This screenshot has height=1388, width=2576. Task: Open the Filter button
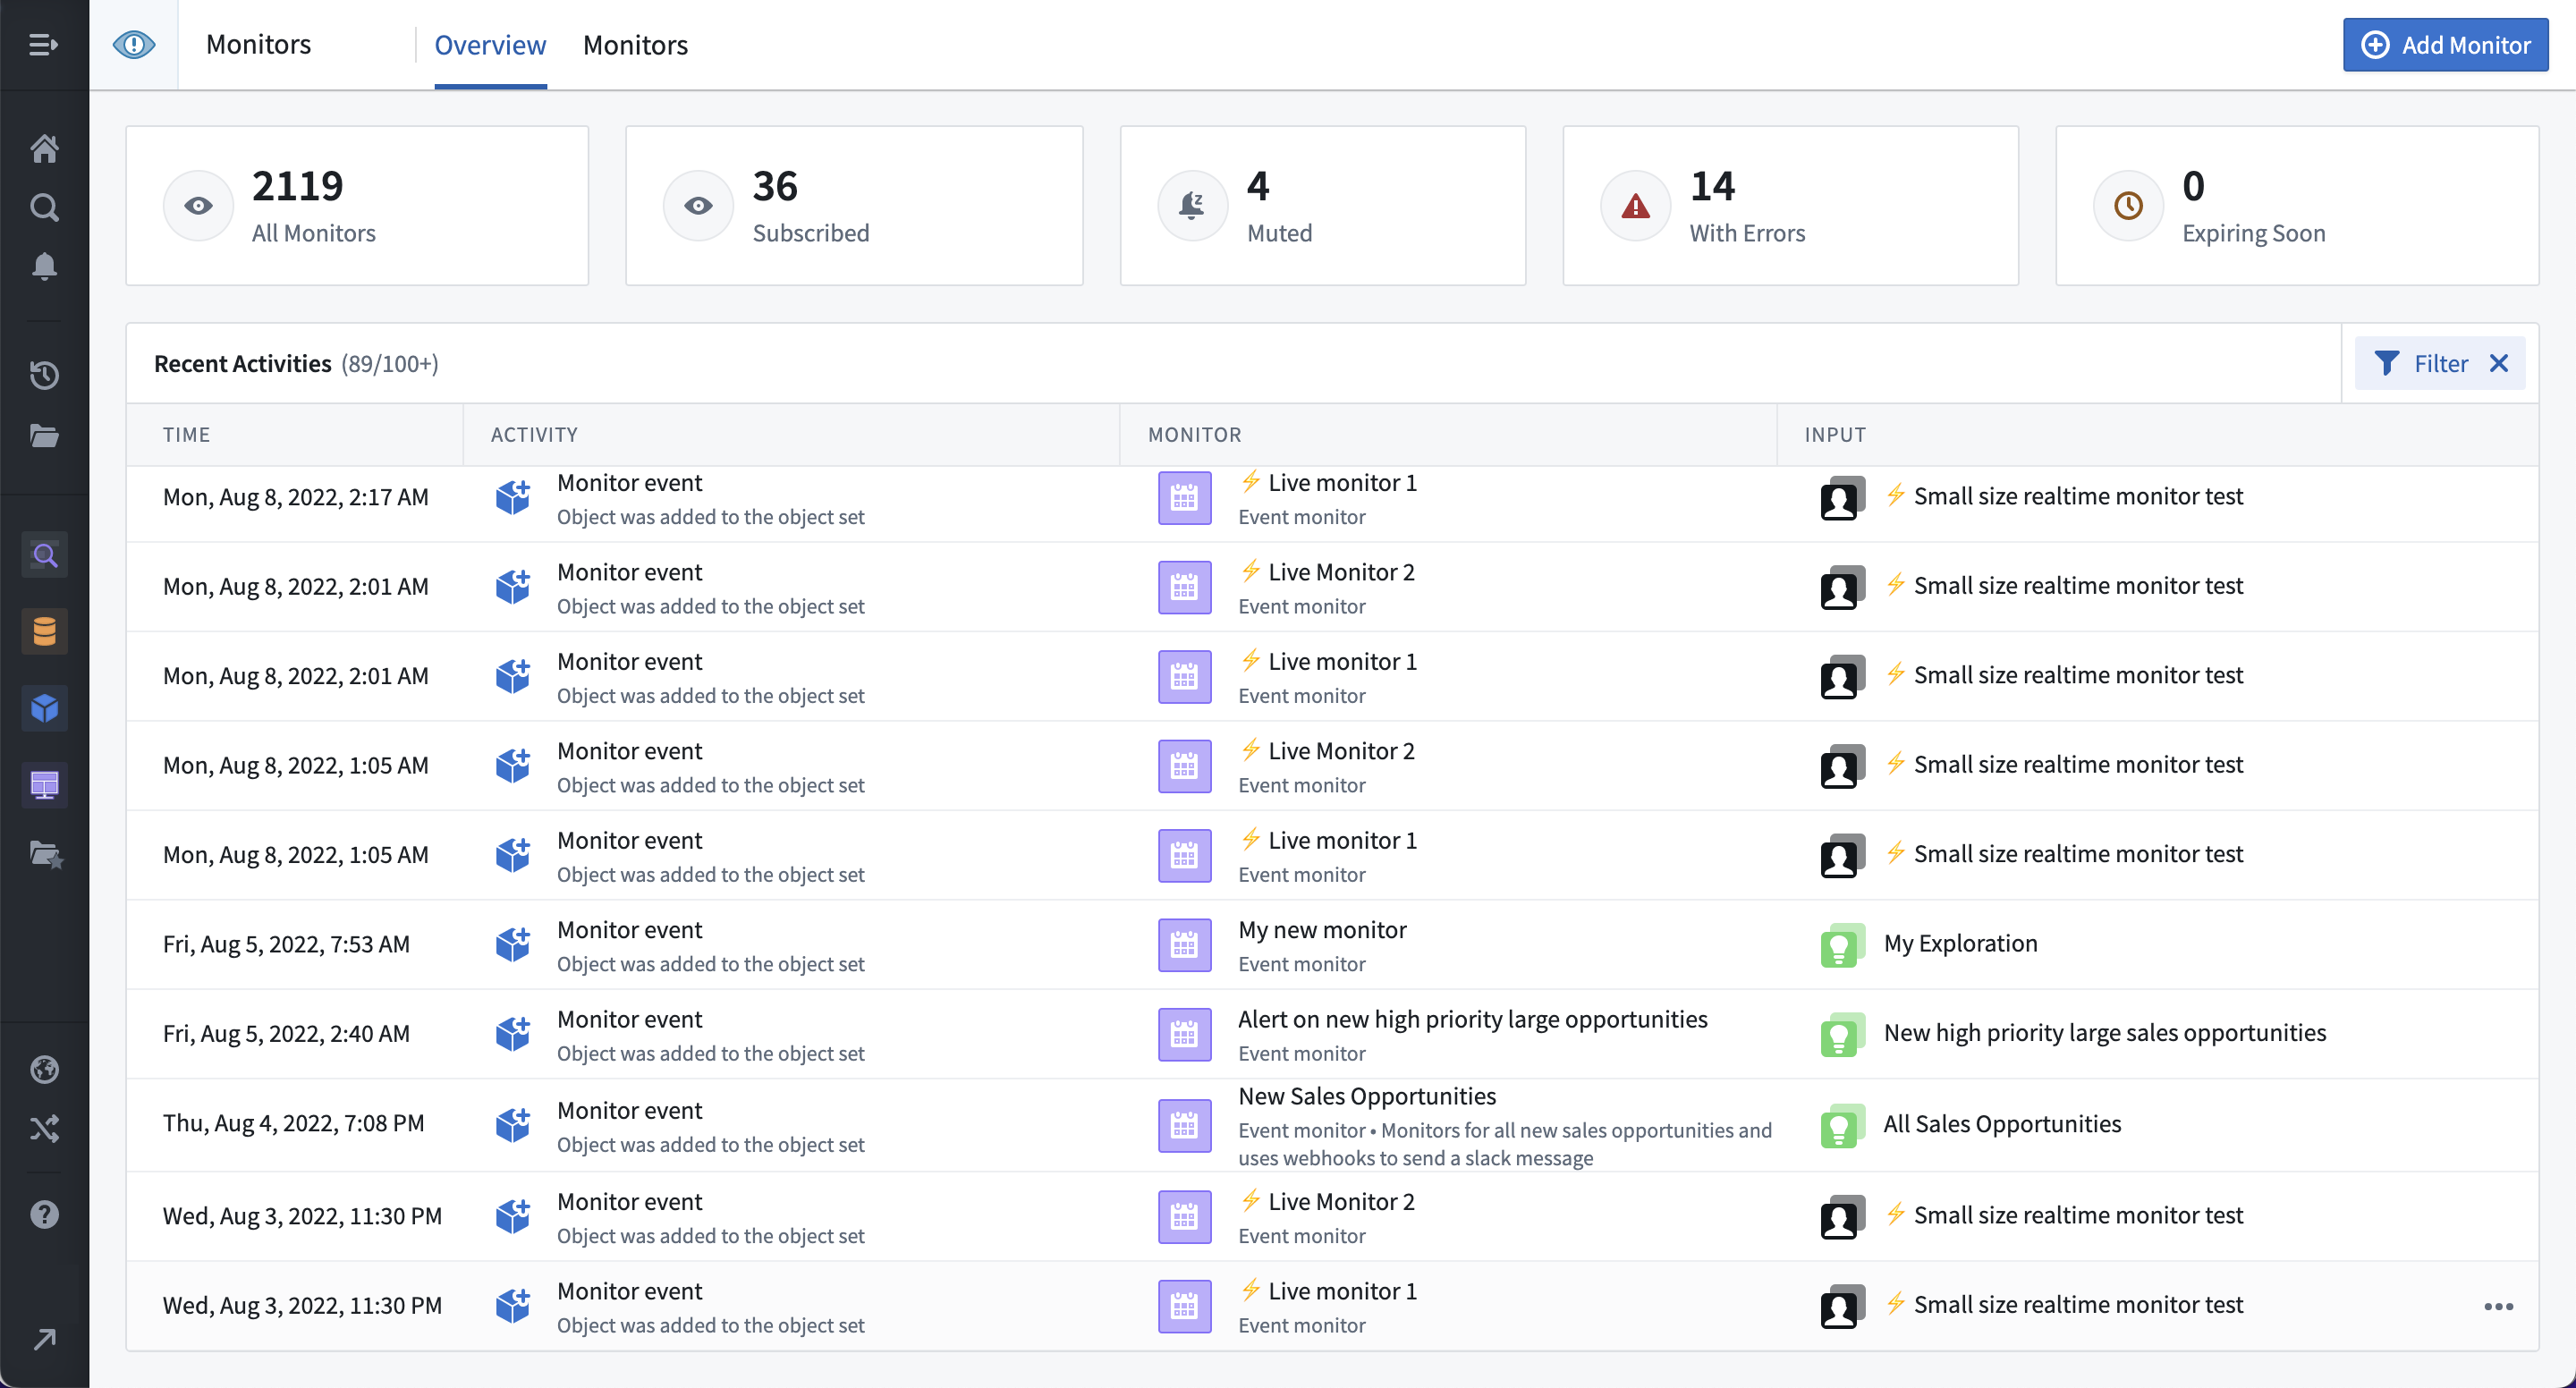2422,363
